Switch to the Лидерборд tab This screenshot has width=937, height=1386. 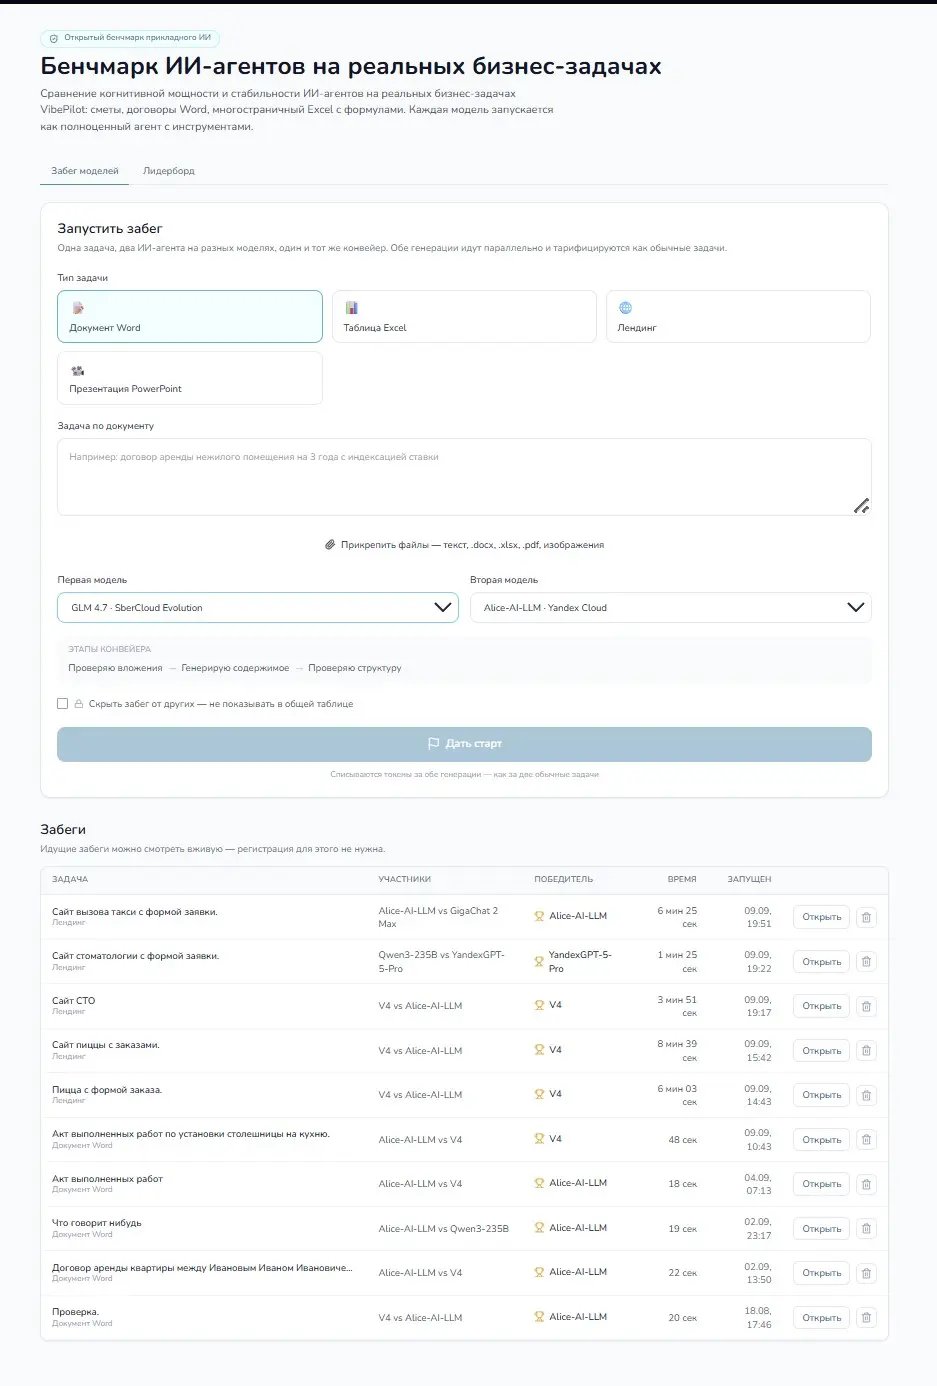pos(169,171)
